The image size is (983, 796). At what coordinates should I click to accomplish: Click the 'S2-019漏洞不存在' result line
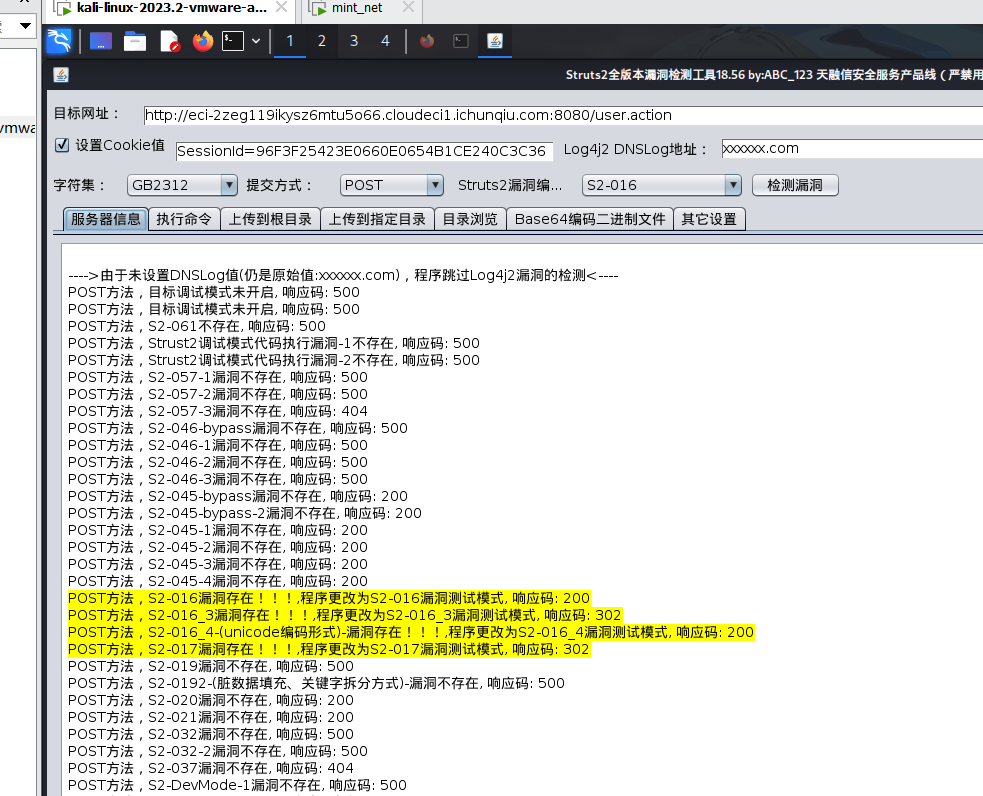pos(211,666)
